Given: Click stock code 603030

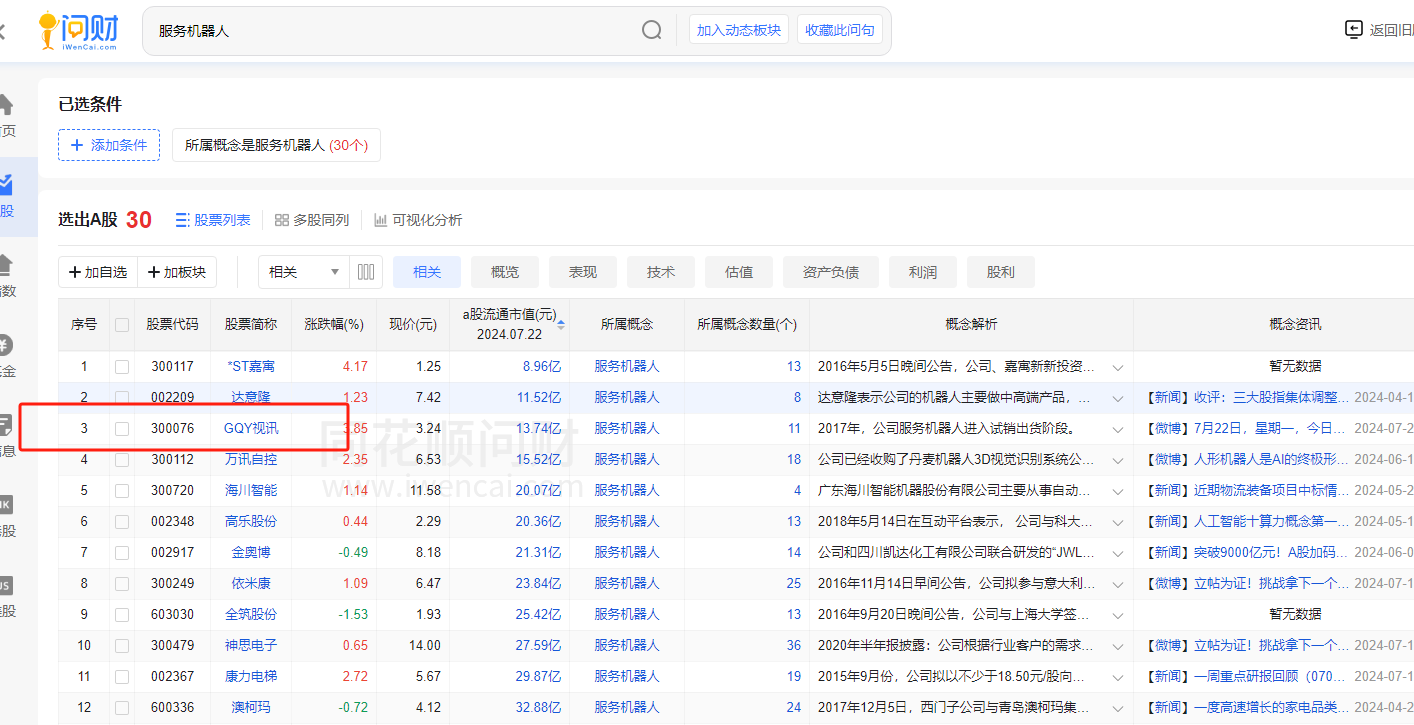Looking at the screenshot, I should pos(173,615).
